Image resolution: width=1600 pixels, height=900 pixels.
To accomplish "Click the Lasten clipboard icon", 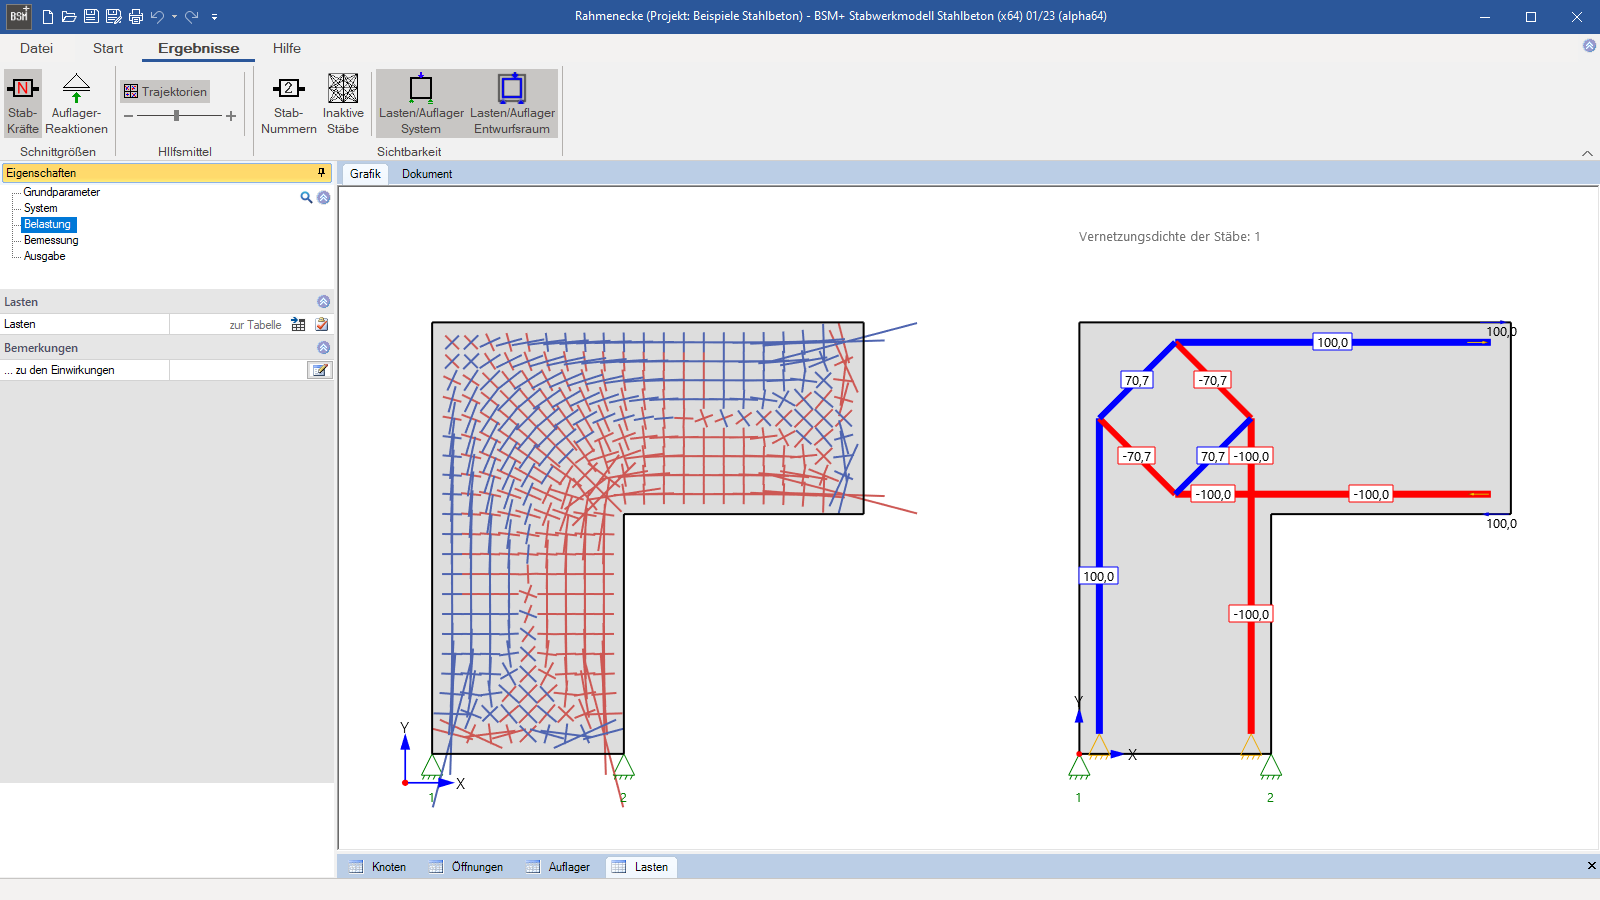I will pyautogui.click(x=321, y=324).
